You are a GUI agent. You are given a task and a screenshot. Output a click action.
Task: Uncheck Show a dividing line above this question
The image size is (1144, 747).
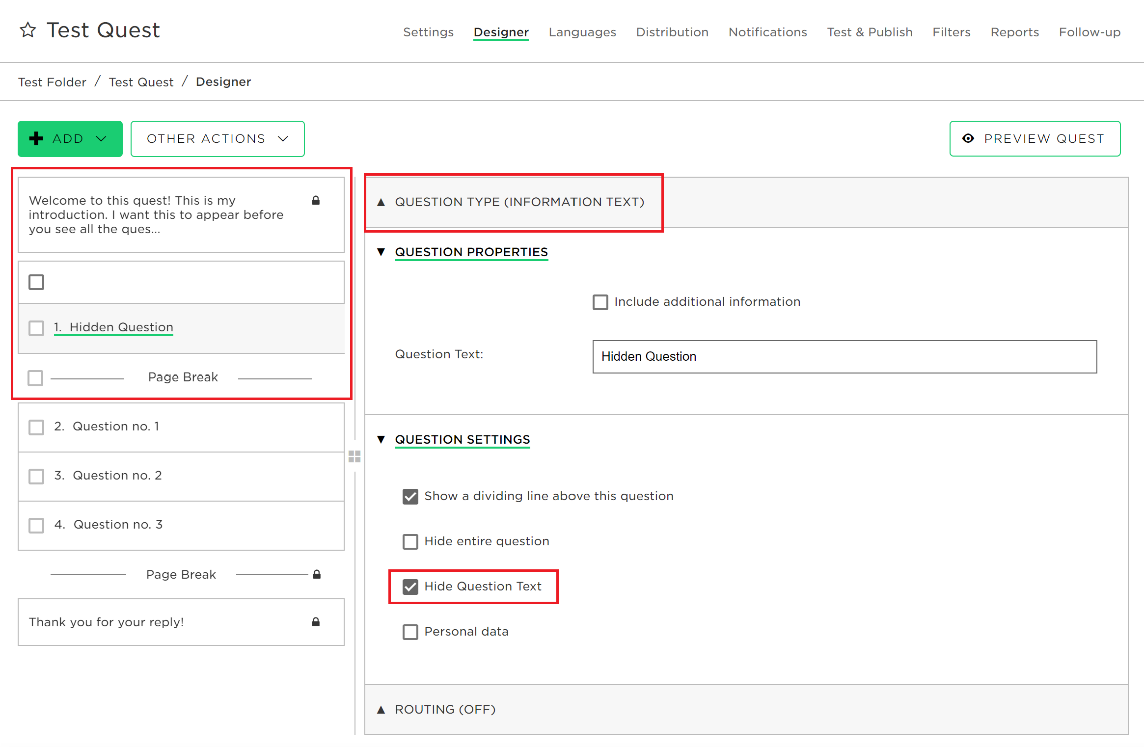pyautogui.click(x=411, y=497)
